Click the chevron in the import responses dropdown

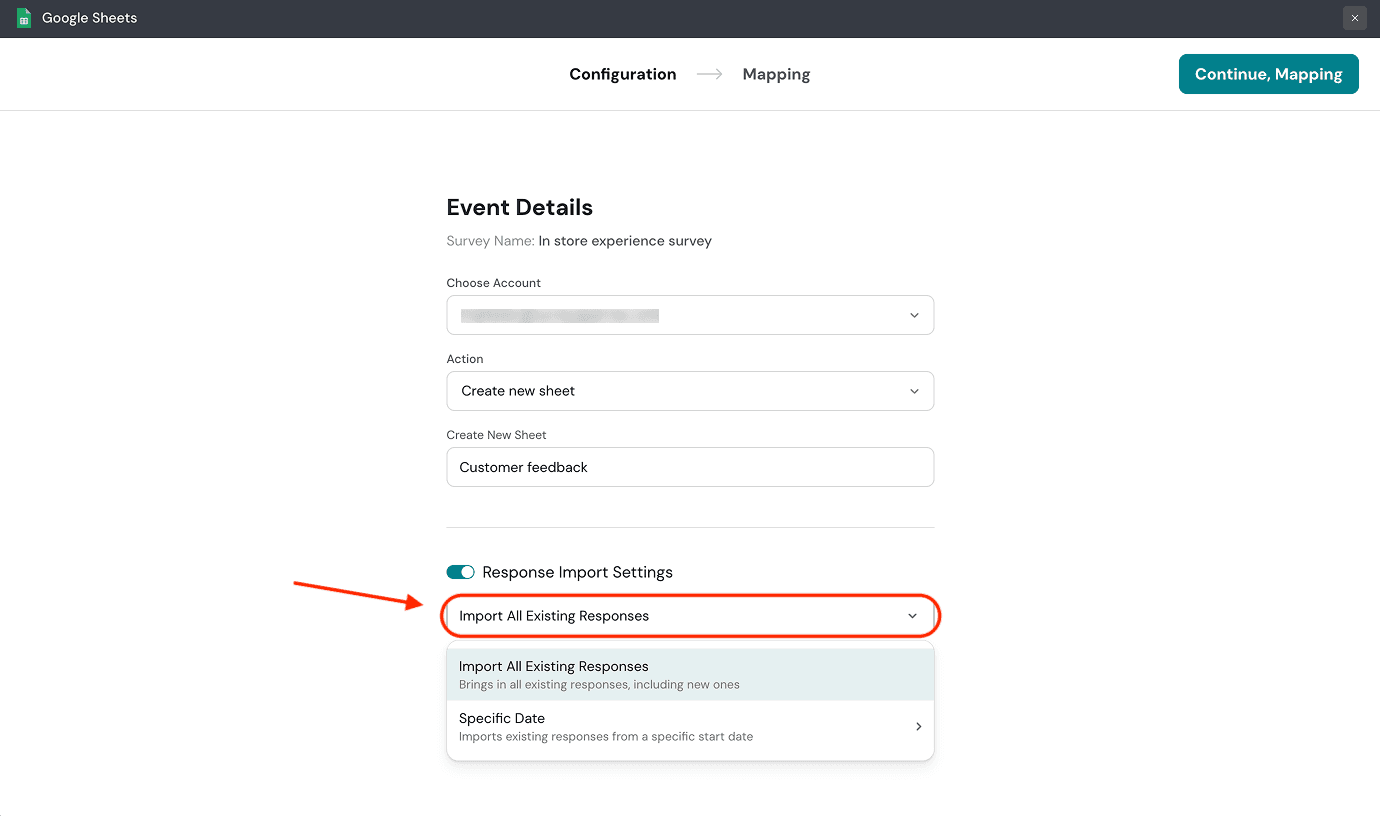pyautogui.click(x=912, y=616)
